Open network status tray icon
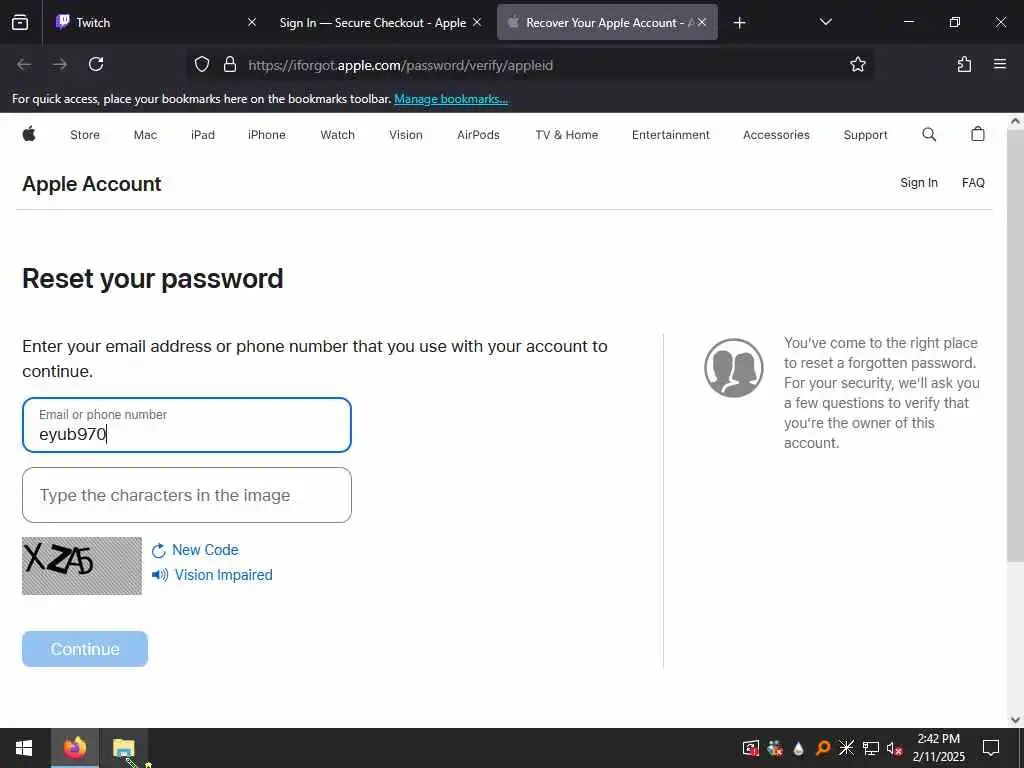This screenshot has height=768, width=1024. pos(871,748)
